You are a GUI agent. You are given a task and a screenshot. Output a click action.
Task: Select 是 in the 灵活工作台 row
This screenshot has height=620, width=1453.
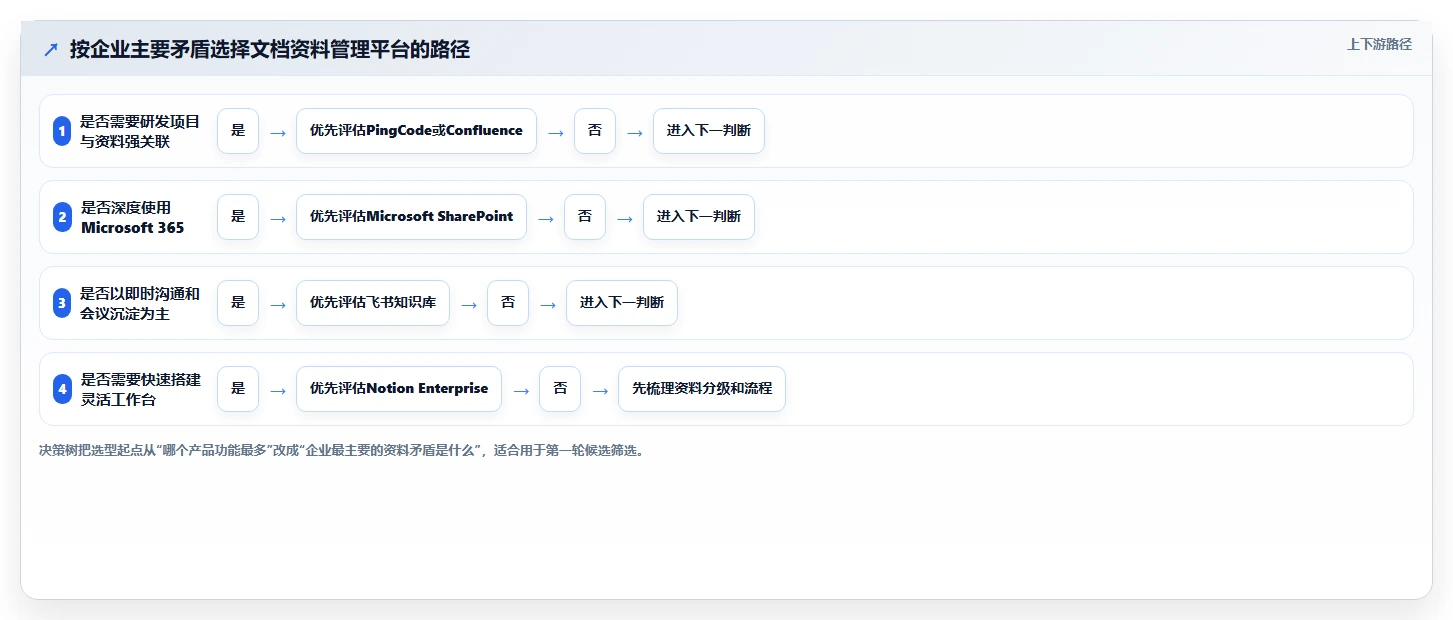point(238,389)
